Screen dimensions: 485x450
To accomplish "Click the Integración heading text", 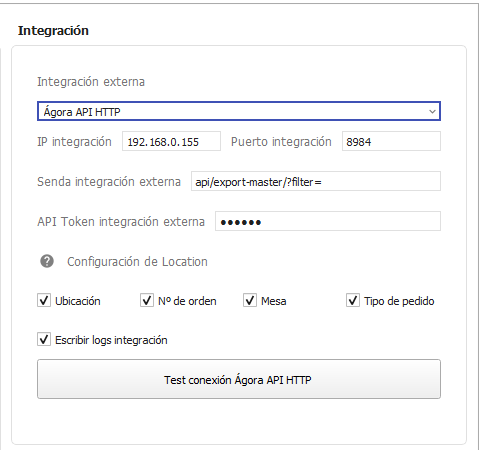I will [x=53, y=31].
